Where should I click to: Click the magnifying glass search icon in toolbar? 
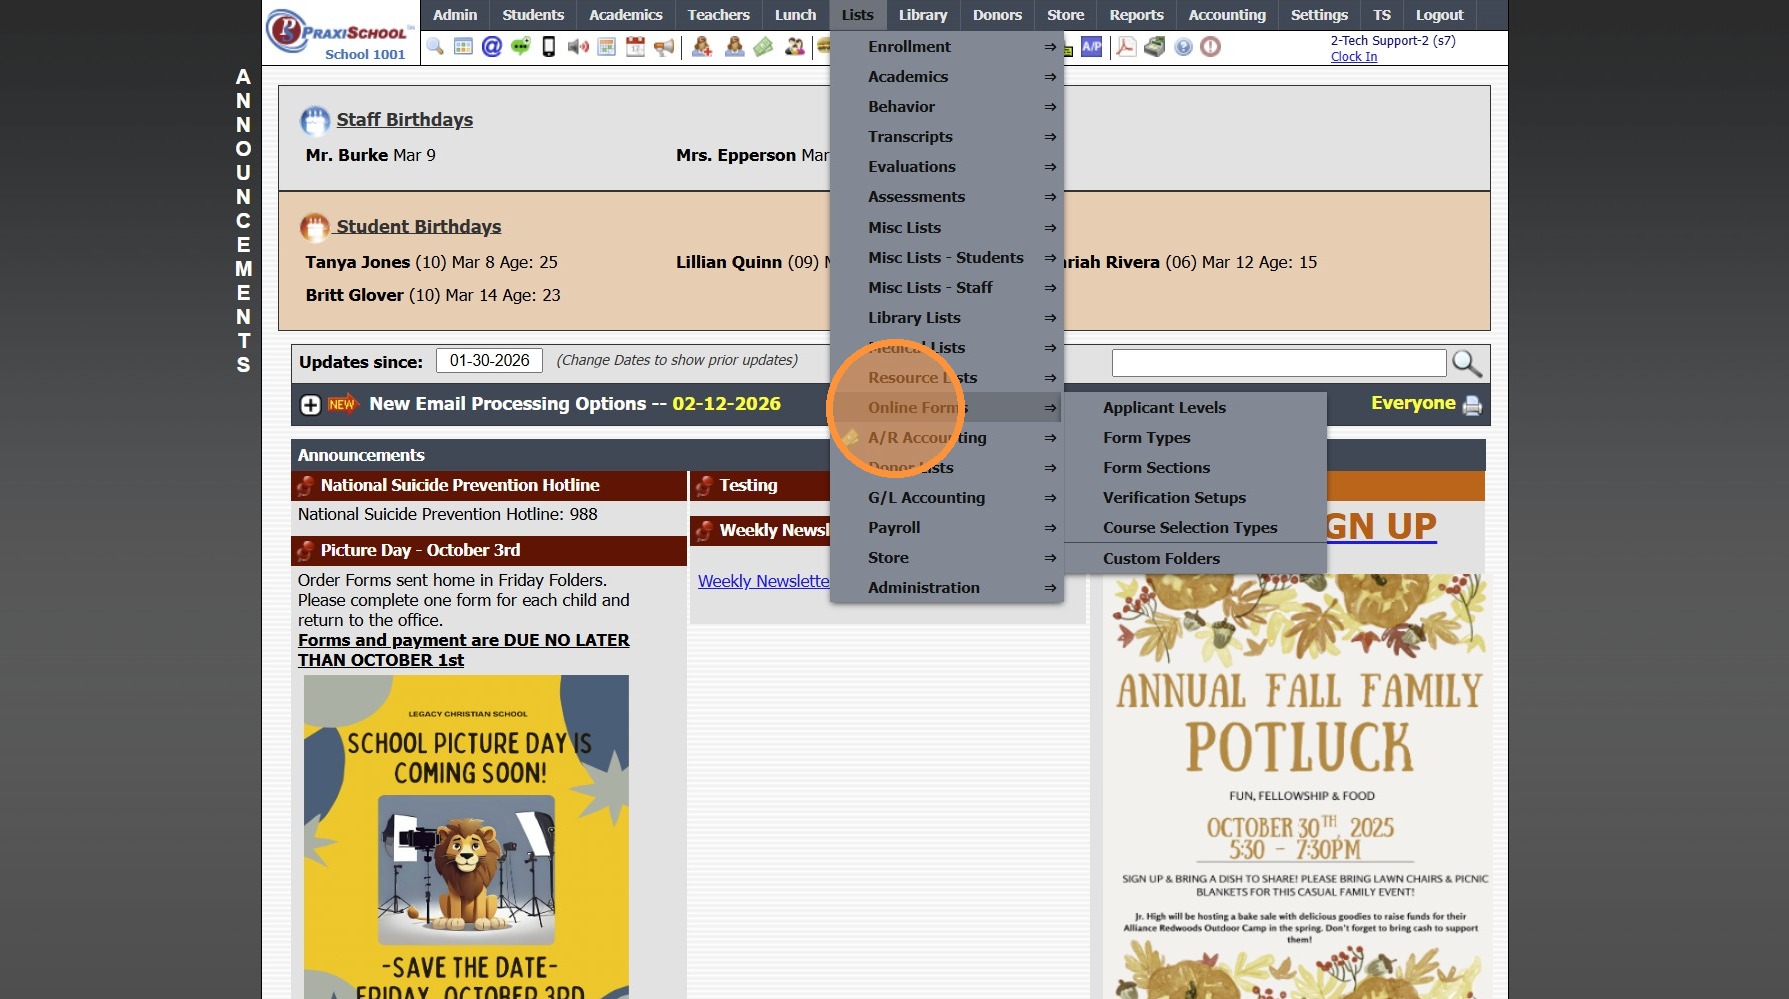[x=435, y=46]
